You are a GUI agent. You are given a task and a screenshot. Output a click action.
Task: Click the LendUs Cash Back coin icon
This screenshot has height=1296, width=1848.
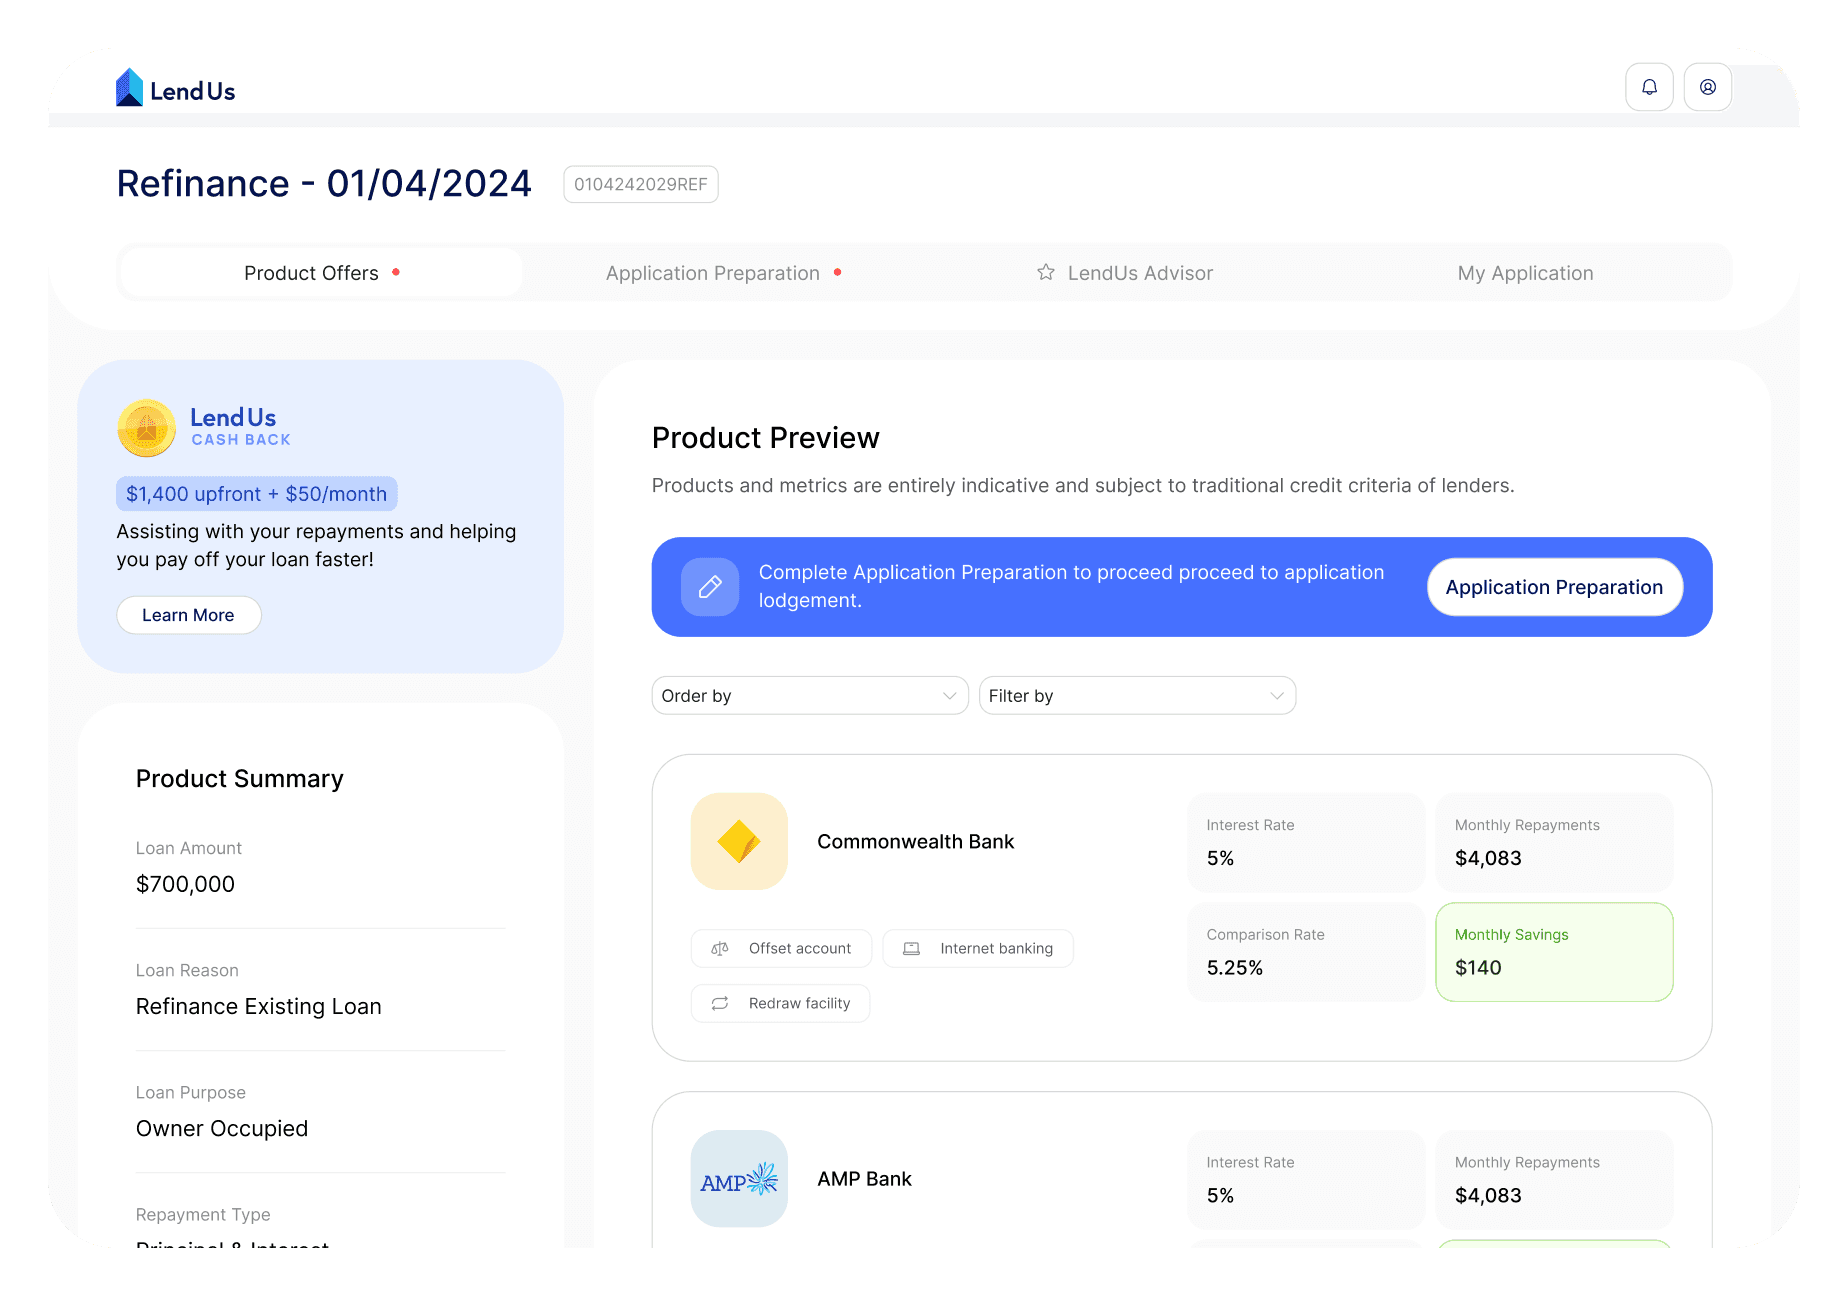(147, 428)
